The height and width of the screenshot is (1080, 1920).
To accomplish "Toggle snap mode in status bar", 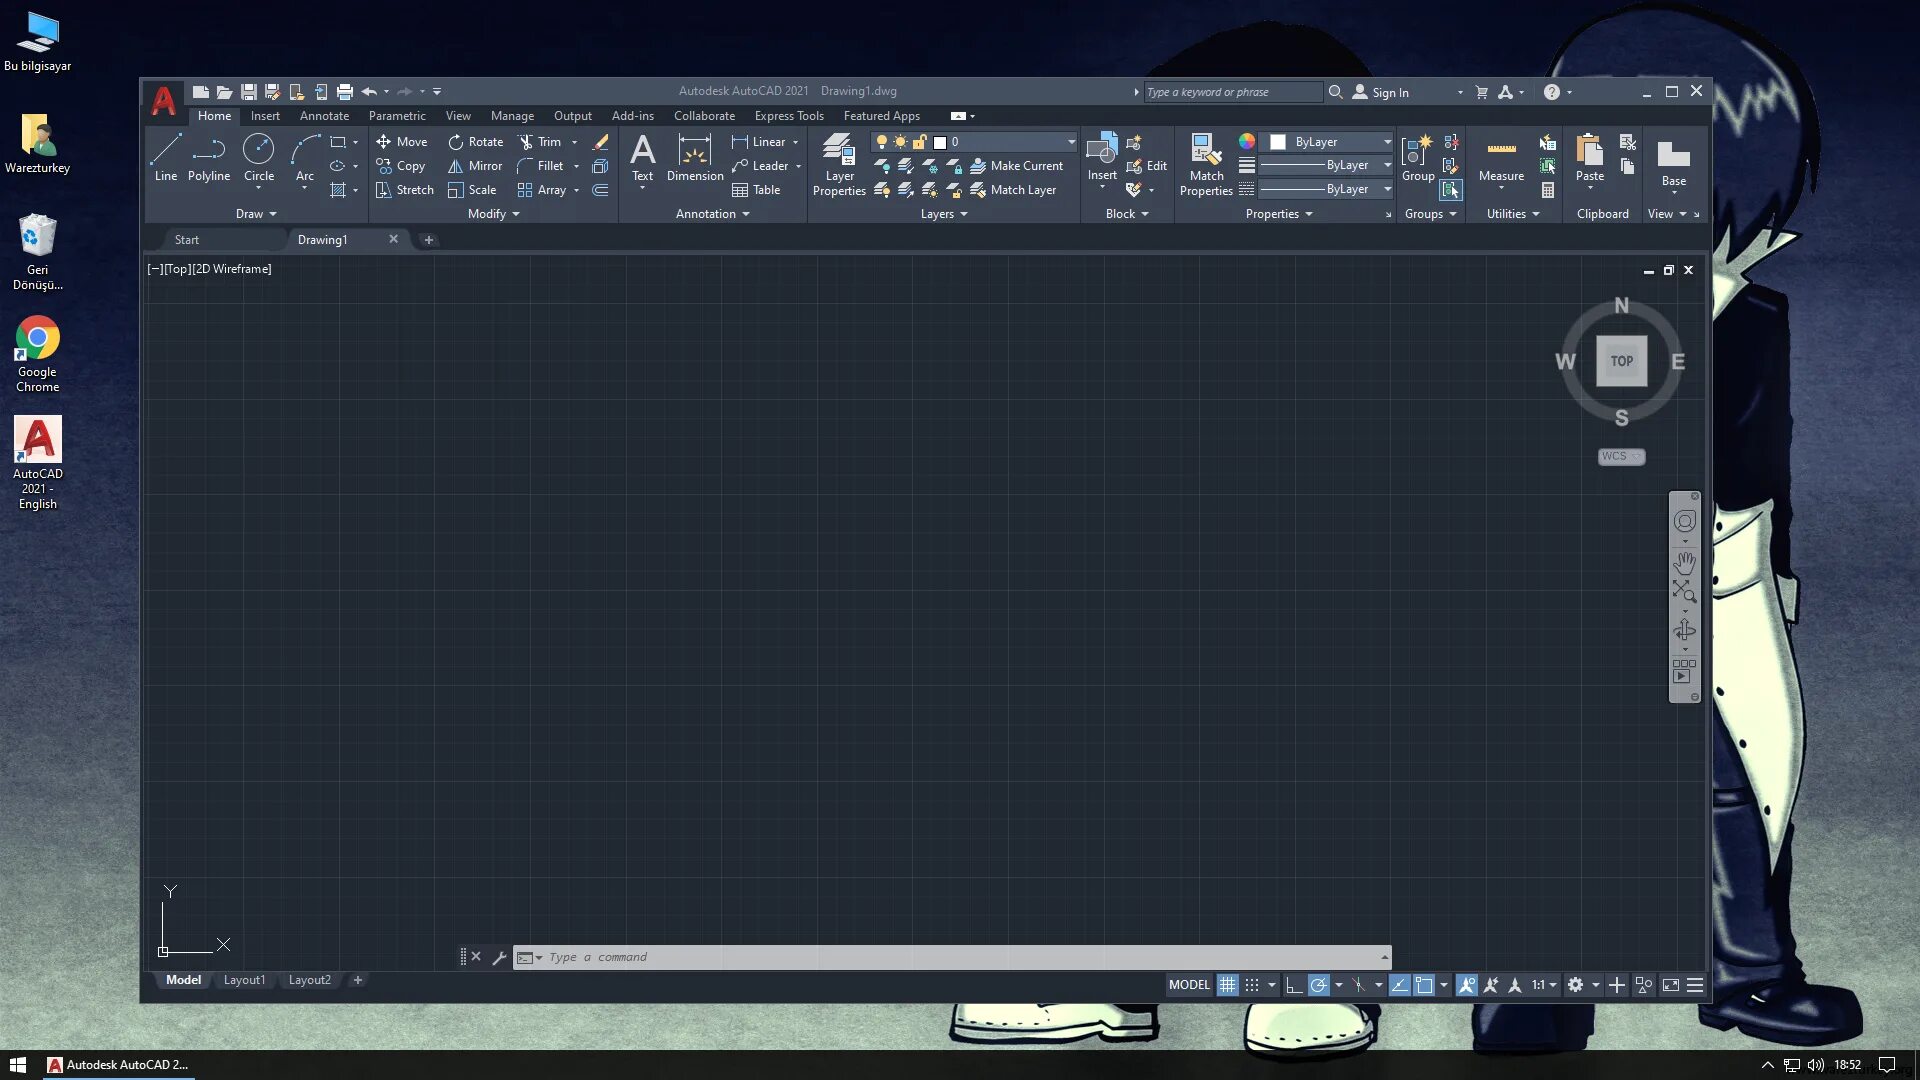I will pyautogui.click(x=1251, y=985).
